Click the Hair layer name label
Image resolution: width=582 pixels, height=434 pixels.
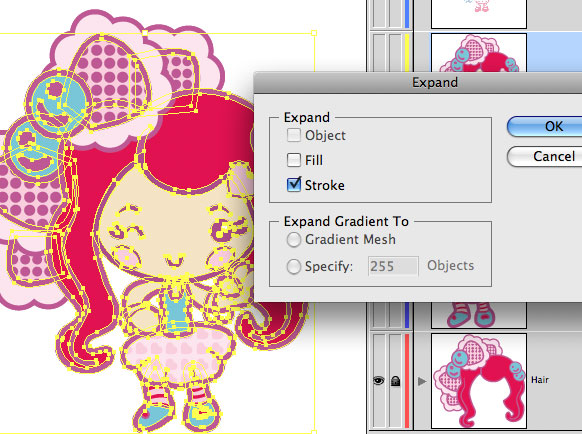(540, 380)
